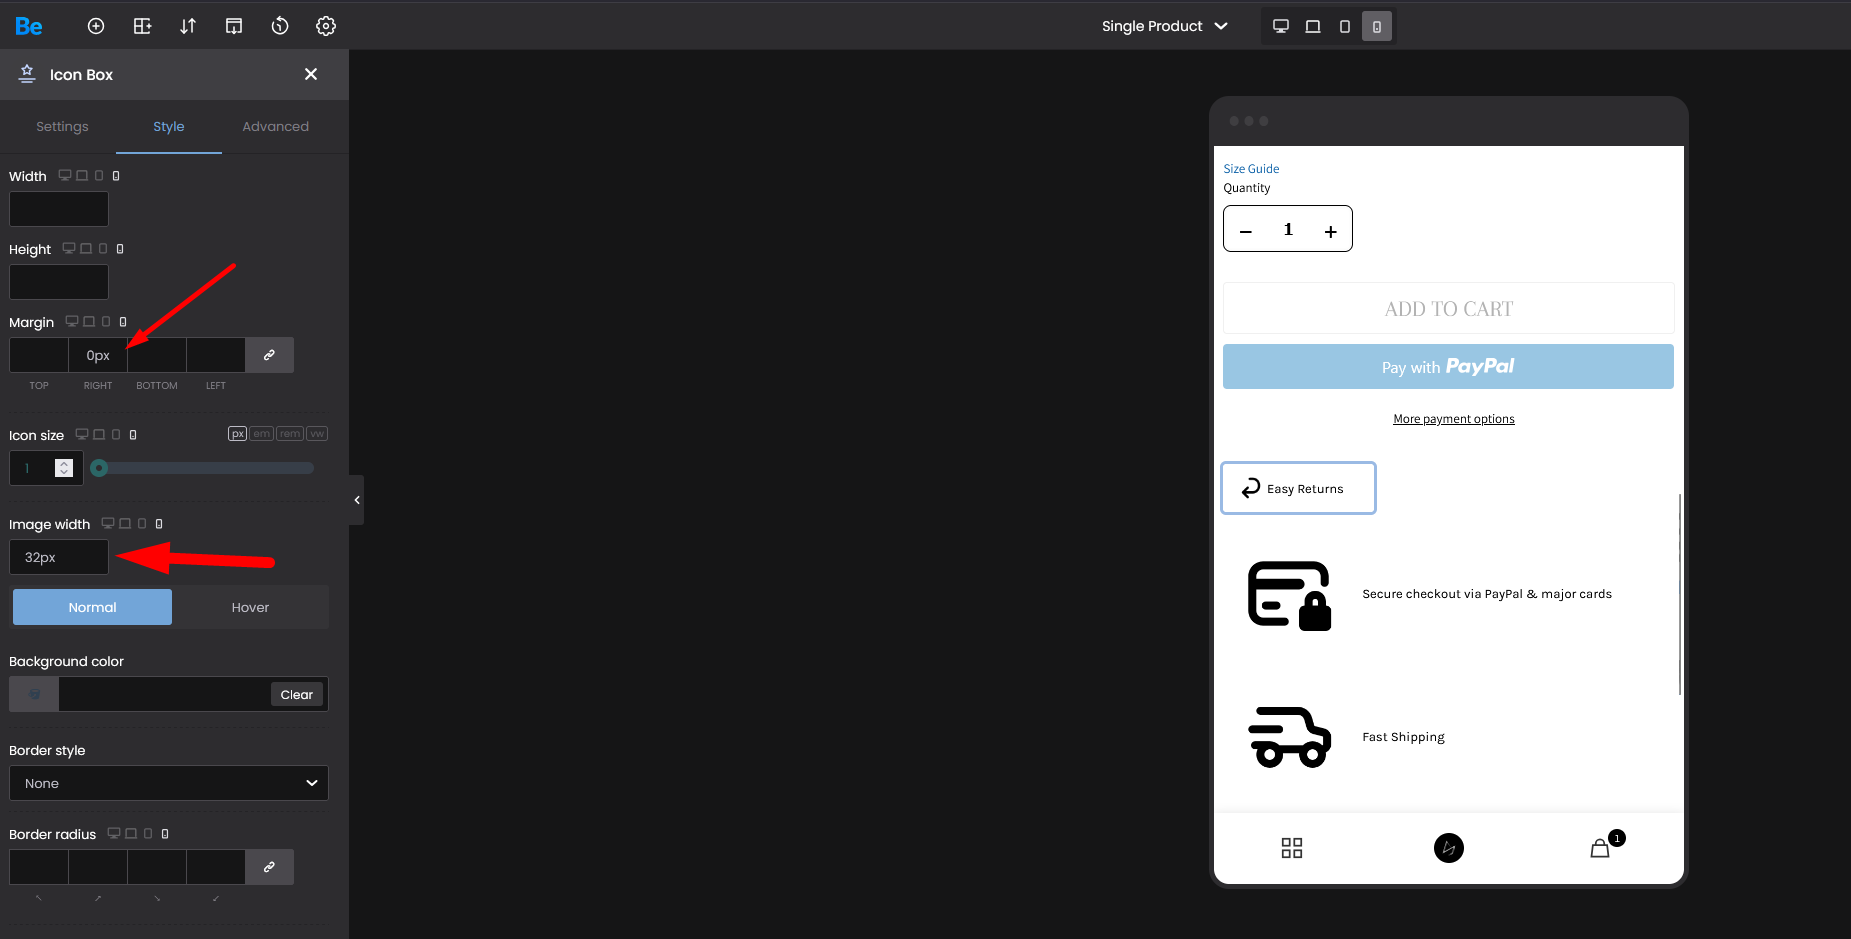The height and width of the screenshot is (939, 1851).
Task: Click the Width input field
Action: click(x=59, y=209)
